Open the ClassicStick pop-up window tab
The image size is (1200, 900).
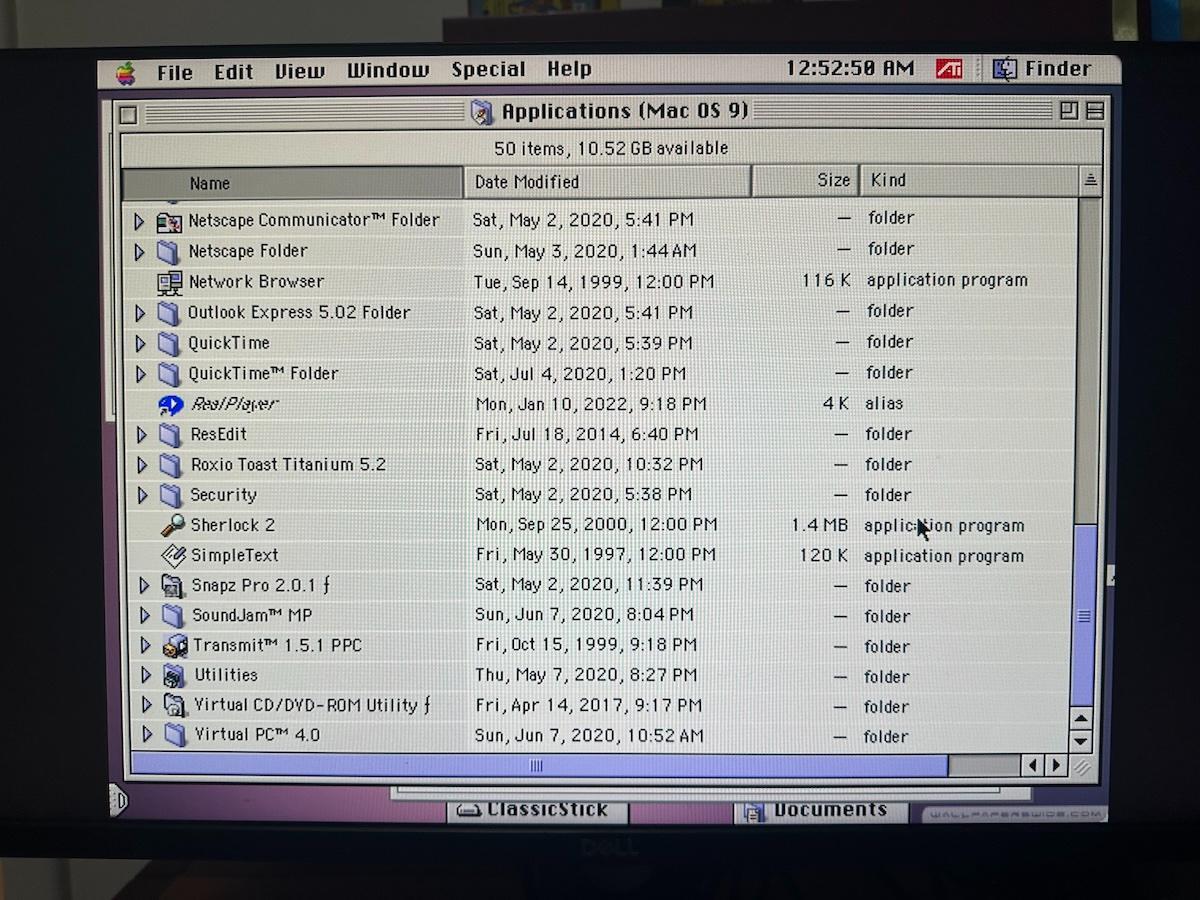(x=535, y=811)
